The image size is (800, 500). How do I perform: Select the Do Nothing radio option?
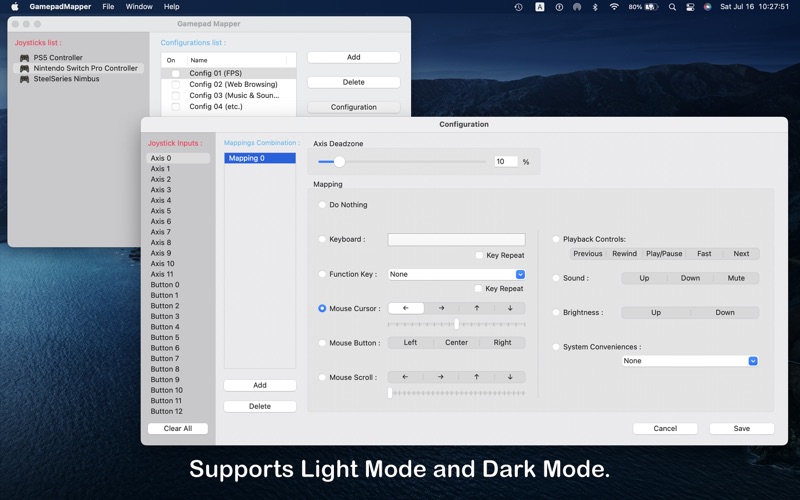322,205
